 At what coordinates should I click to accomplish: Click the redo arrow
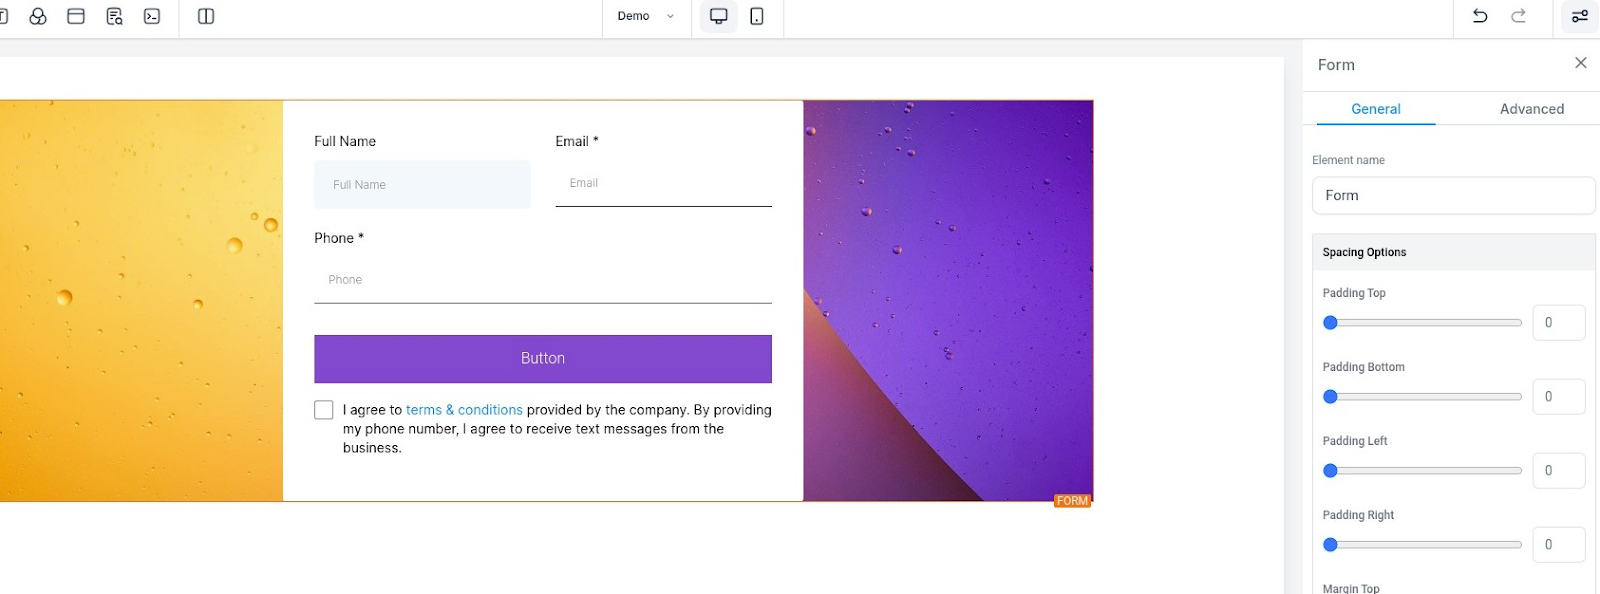coord(1518,16)
